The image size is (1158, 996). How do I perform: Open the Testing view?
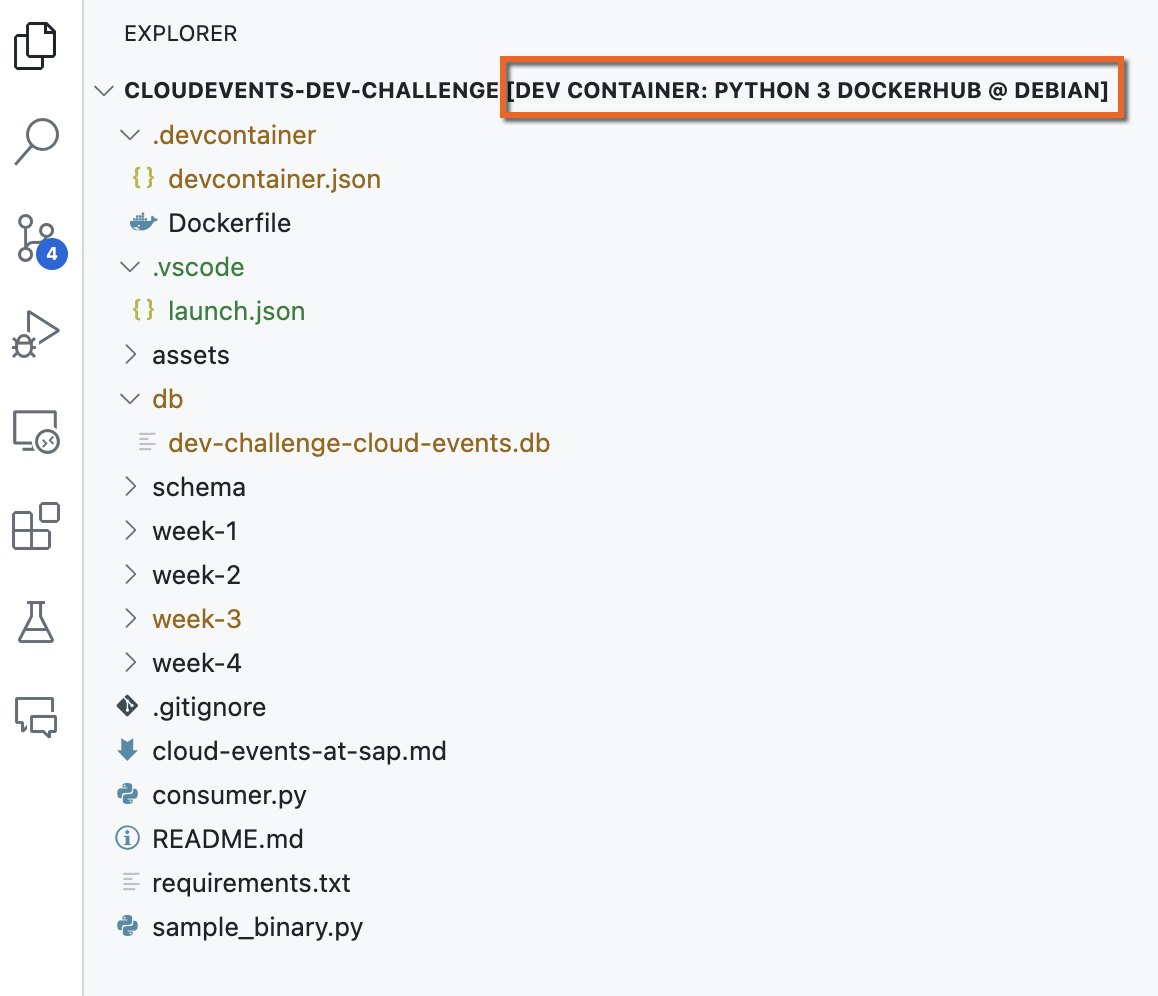point(36,623)
